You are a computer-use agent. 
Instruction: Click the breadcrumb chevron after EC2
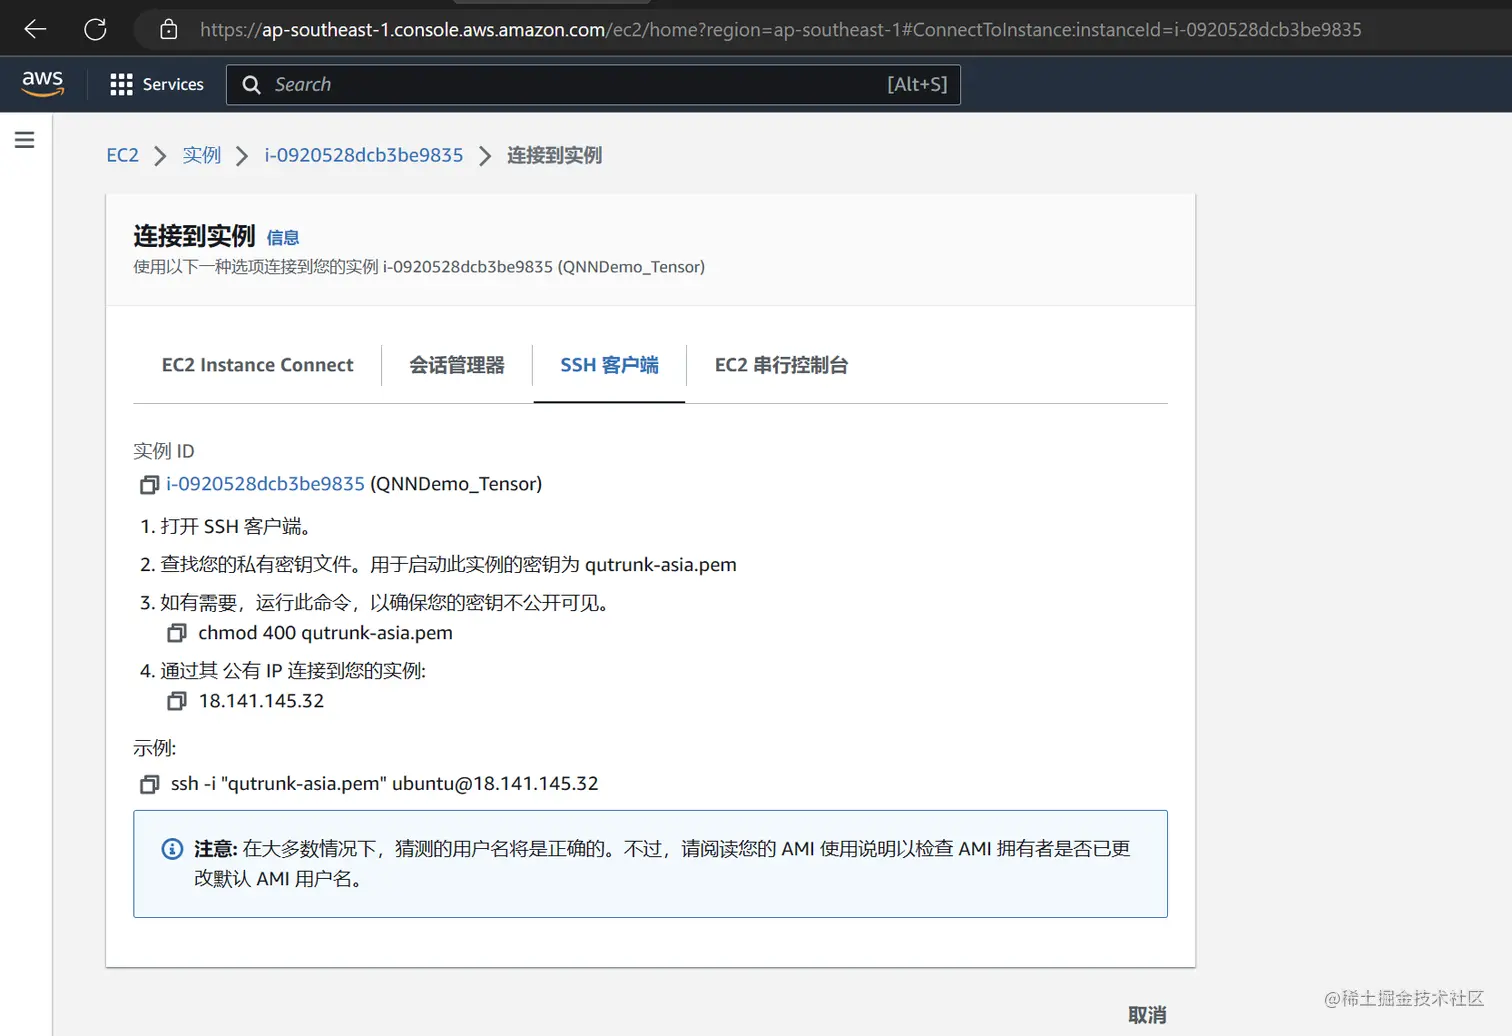pyautogui.click(x=161, y=156)
